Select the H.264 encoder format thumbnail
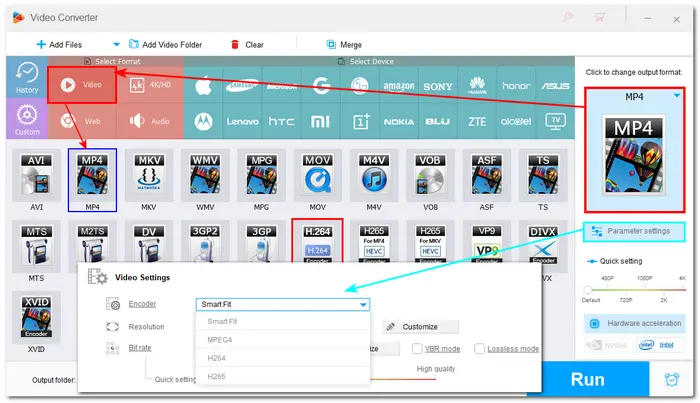Screen dimensions: 700x403 click(317, 241)
